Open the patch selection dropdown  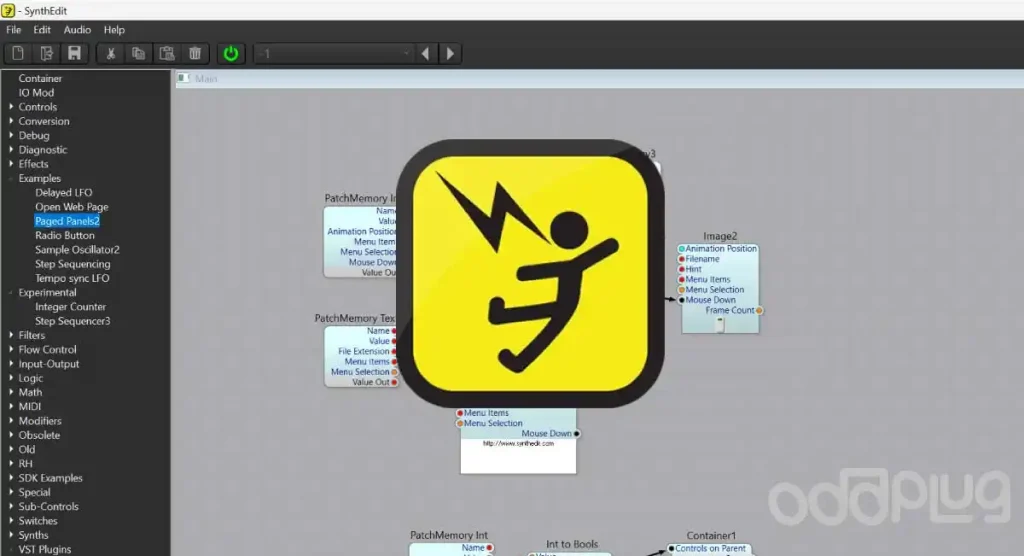[405, 53]
